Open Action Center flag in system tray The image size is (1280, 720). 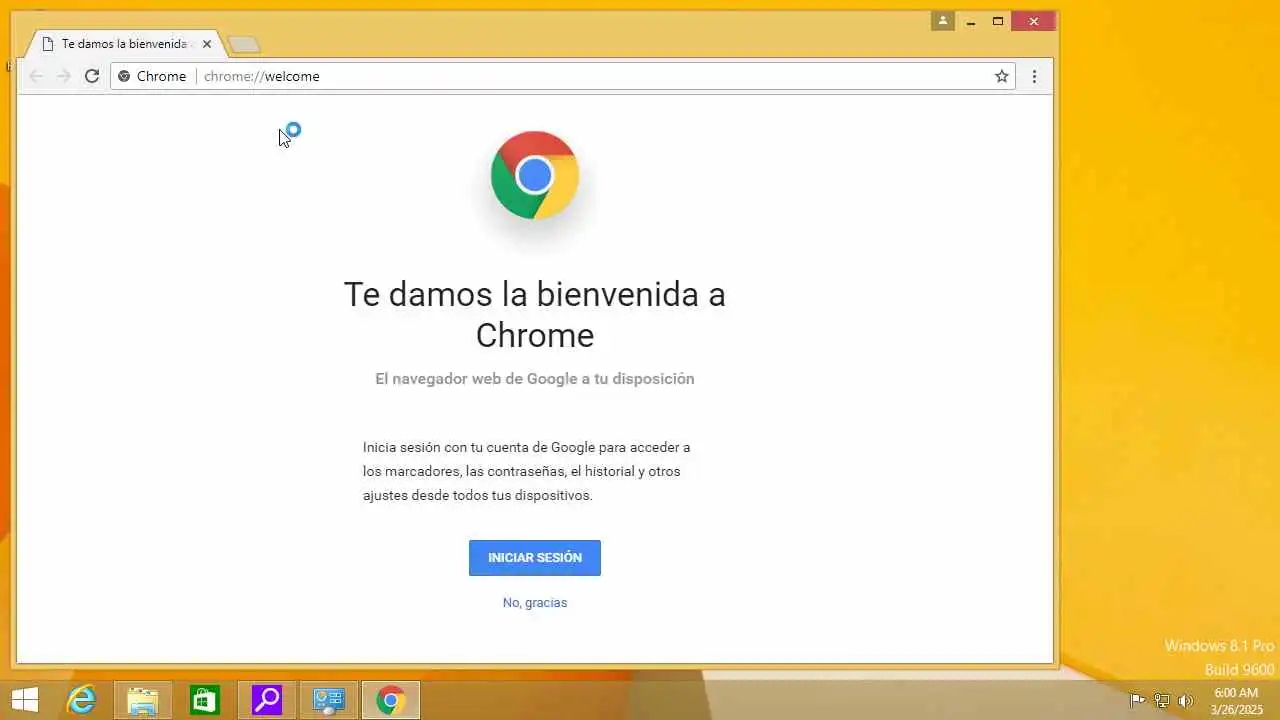(1137, 700)
